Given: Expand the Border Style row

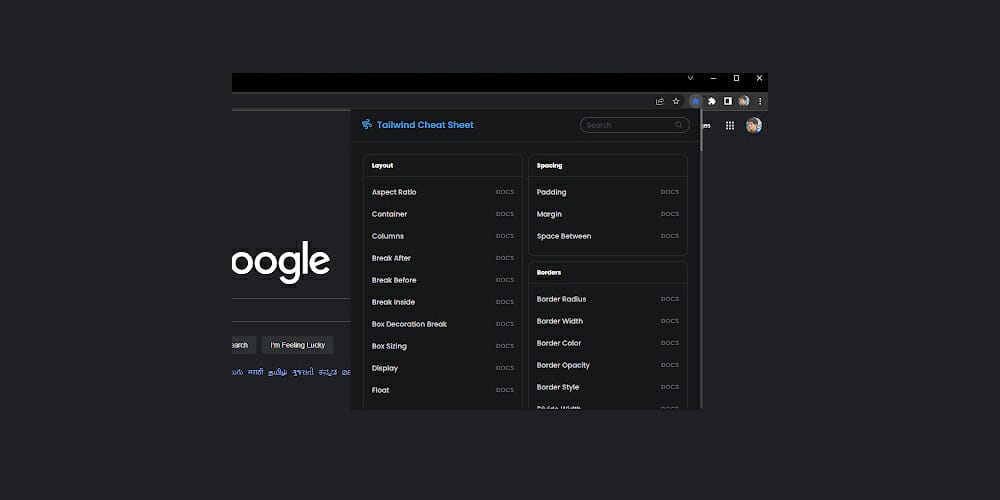Looking at the screenshot, I should [608, 387].
